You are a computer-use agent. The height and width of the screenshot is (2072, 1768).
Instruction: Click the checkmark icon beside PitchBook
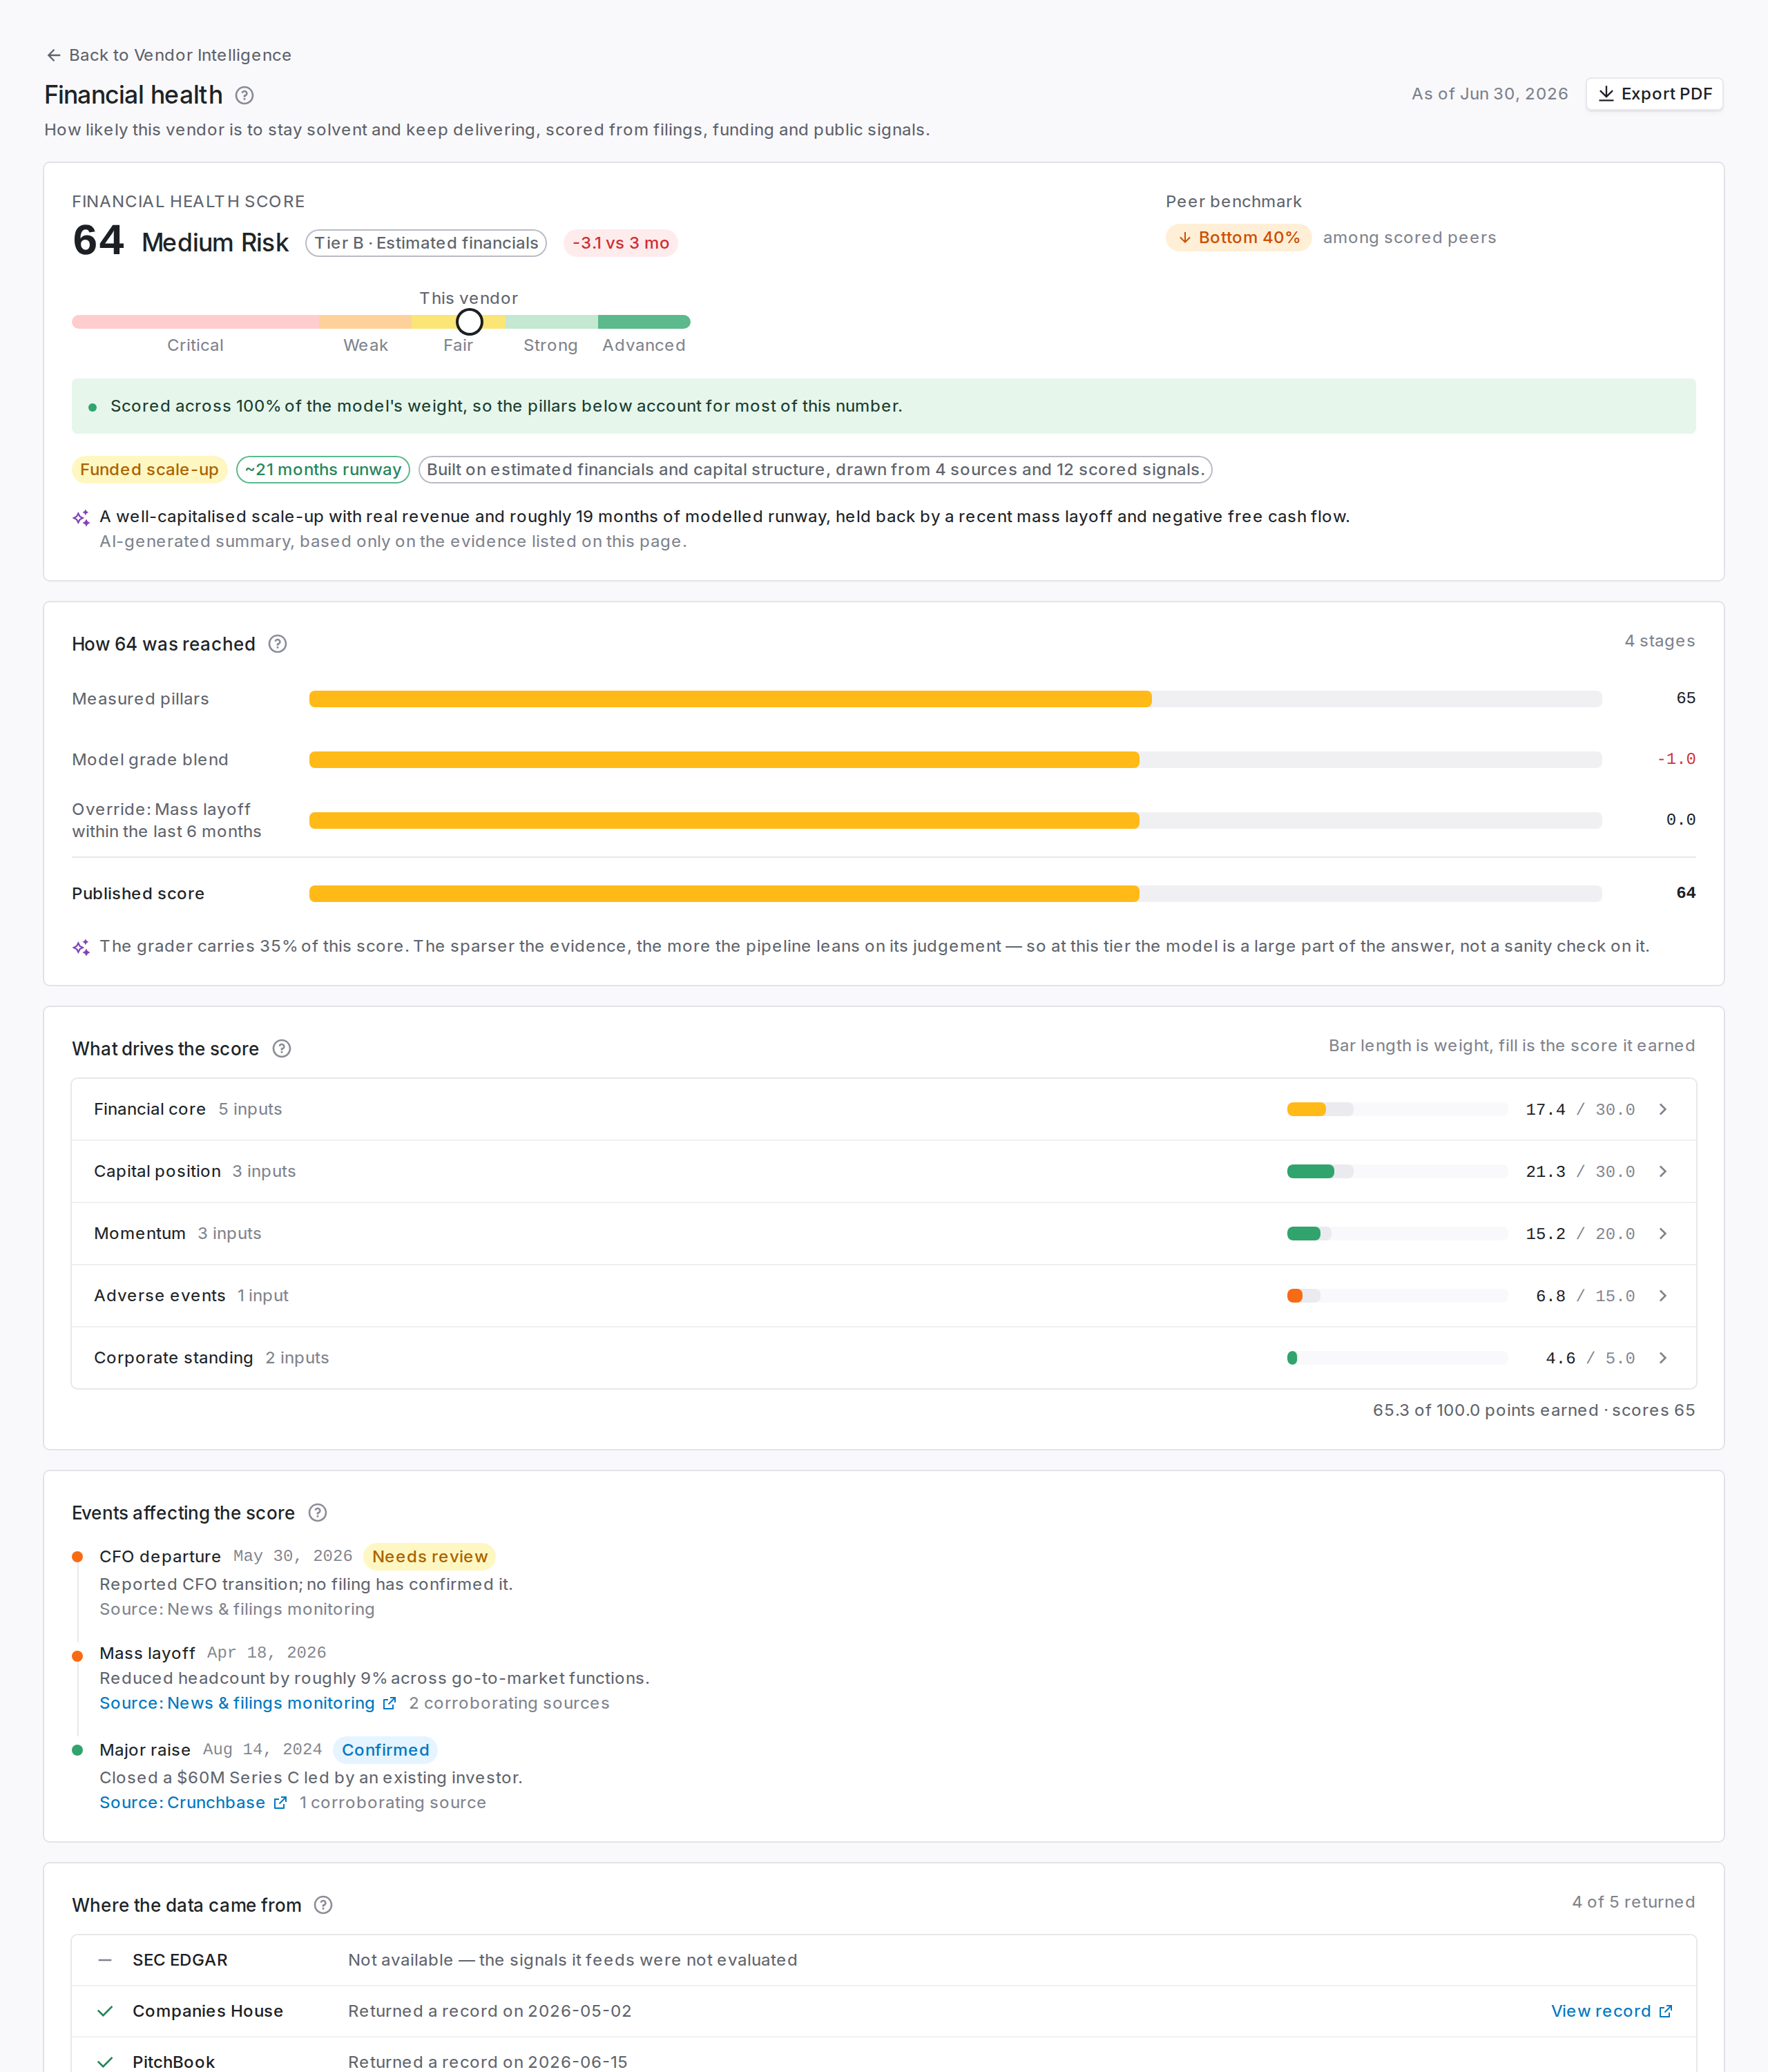[x=105, y=2062]
